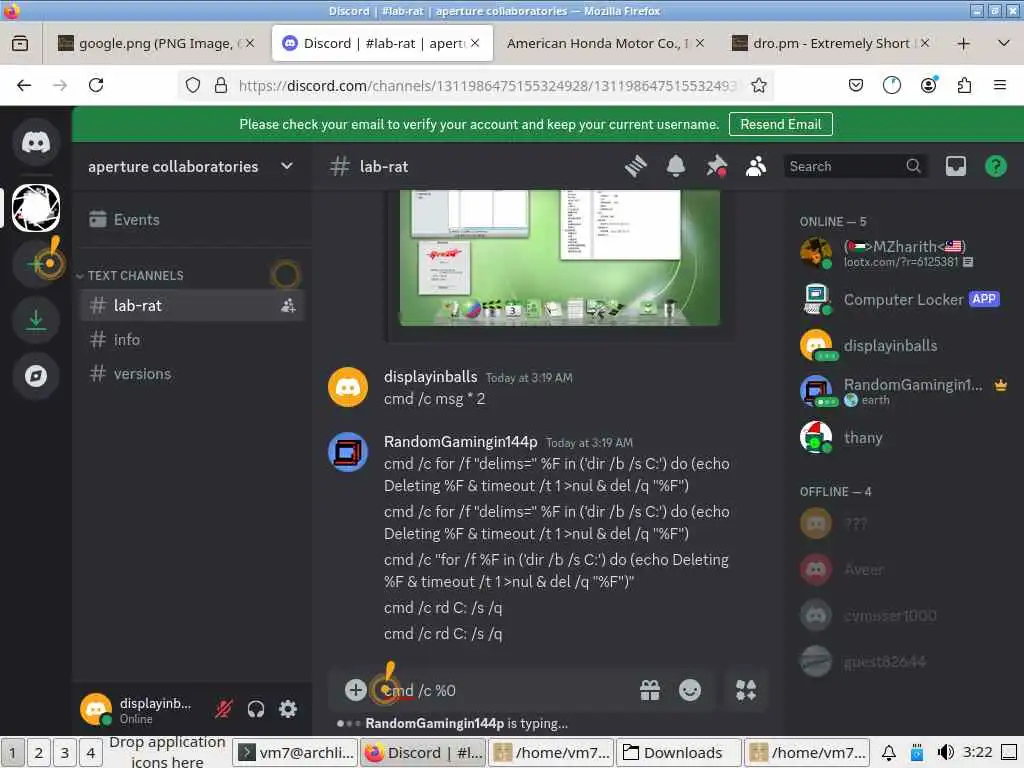Click the Firefox back arrow
This screenshot has height=768, width=1024.
click(x=24, y=85)
